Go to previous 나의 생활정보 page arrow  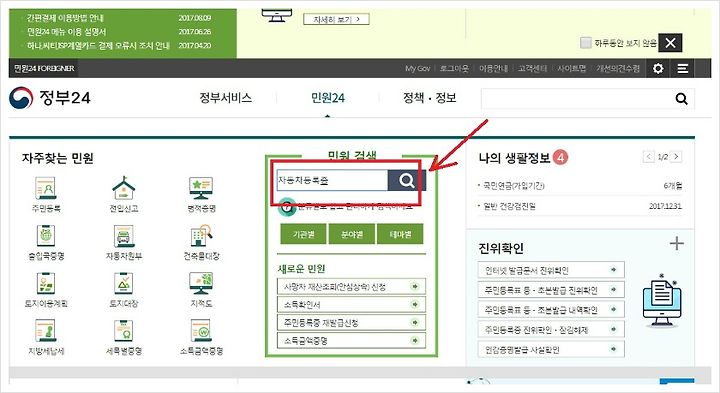[648, 157]
